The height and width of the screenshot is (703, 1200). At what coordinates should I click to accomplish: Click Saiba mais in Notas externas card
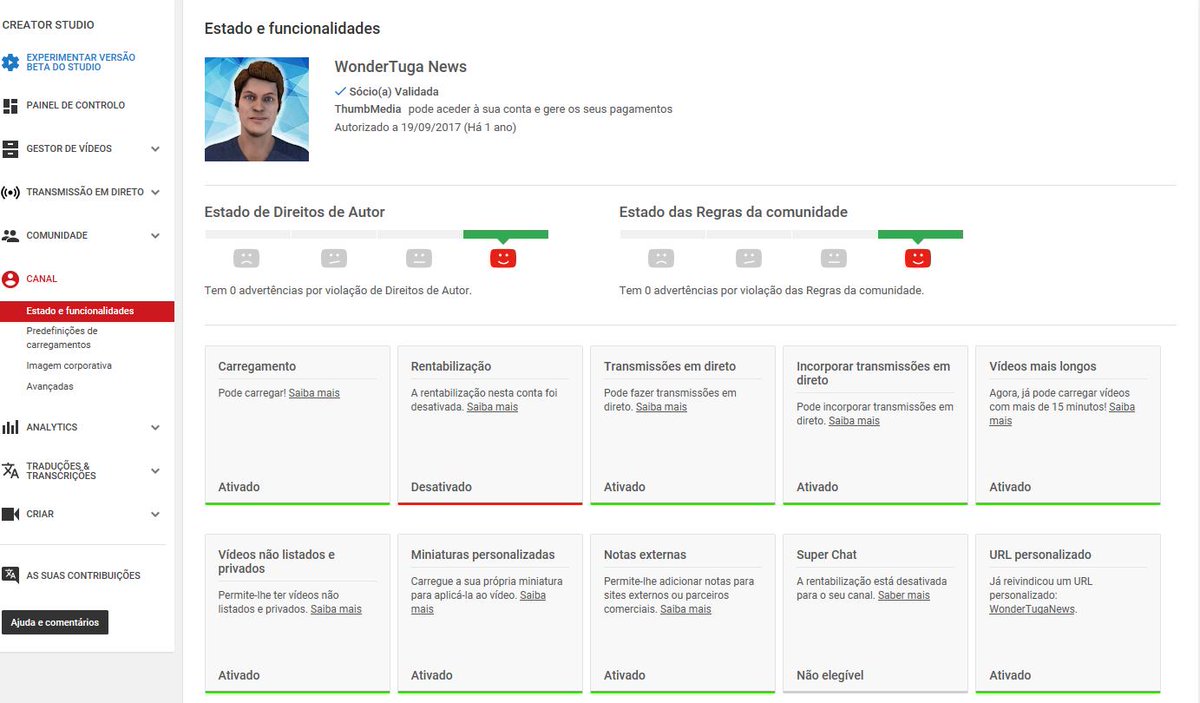click(x=685, y=609)
